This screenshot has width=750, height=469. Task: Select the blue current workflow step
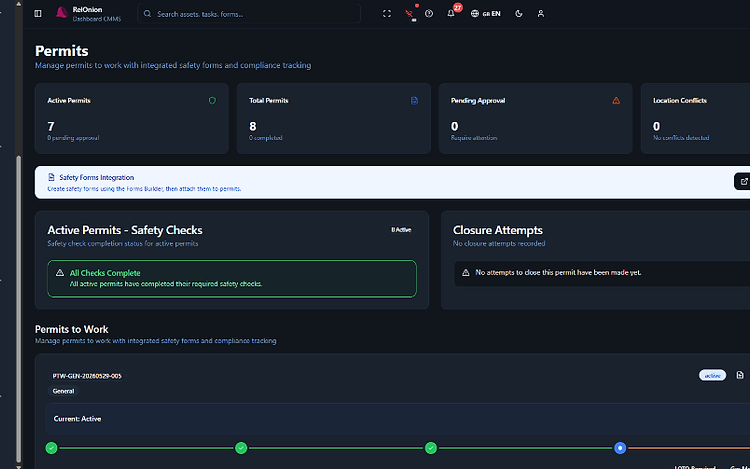[620, 448]
